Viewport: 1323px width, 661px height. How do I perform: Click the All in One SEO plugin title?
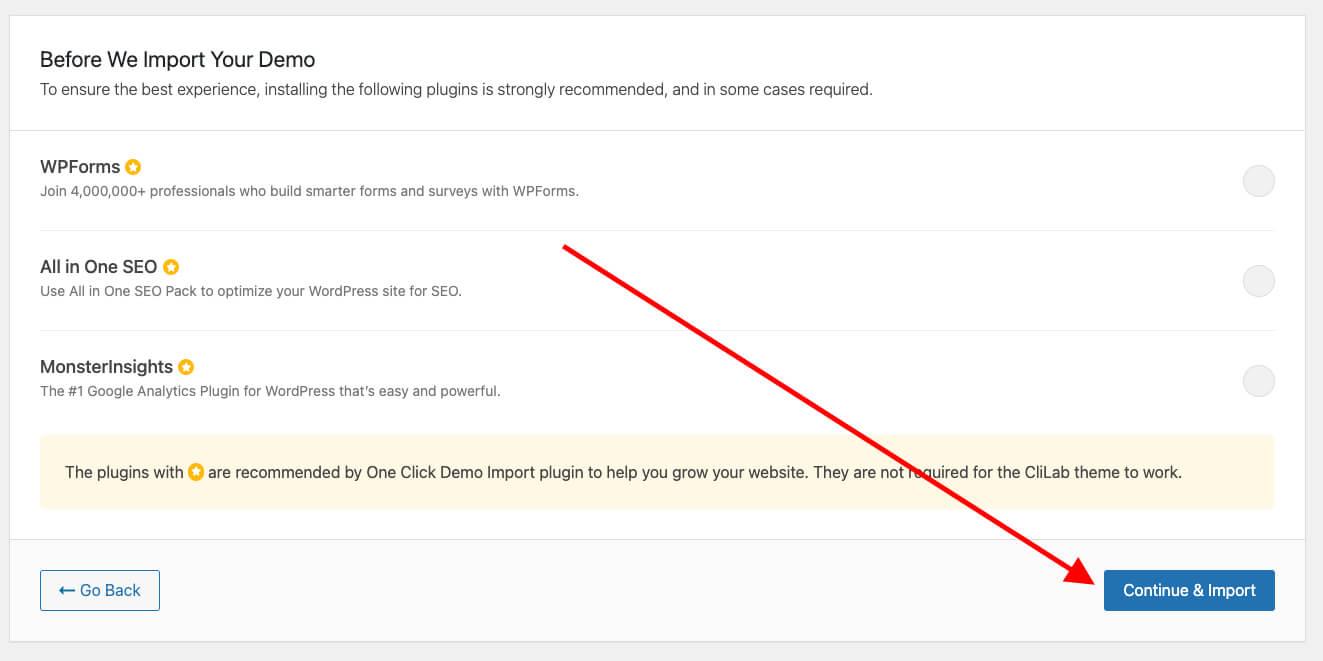tap(98, 267)
